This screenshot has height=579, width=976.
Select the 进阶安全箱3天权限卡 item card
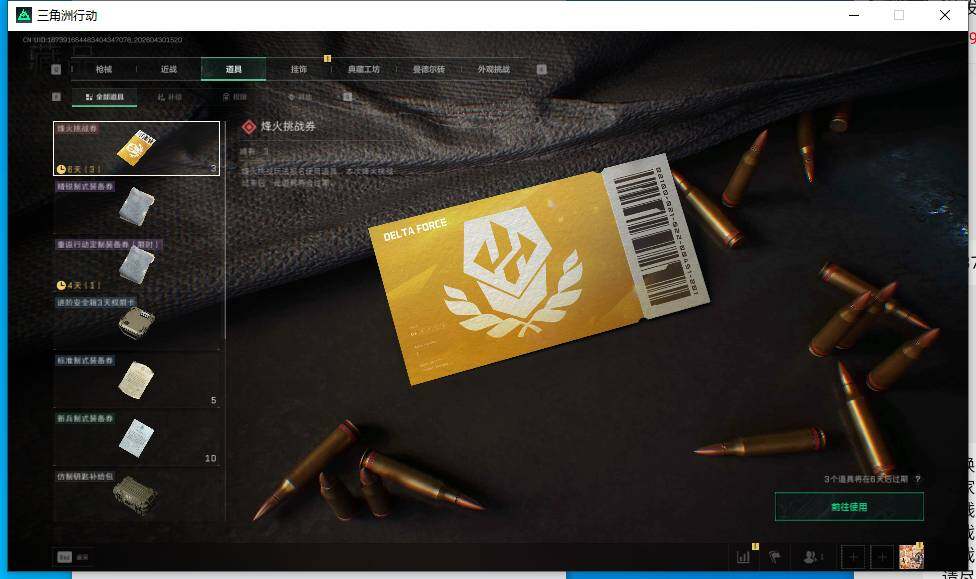coord(136,322)
